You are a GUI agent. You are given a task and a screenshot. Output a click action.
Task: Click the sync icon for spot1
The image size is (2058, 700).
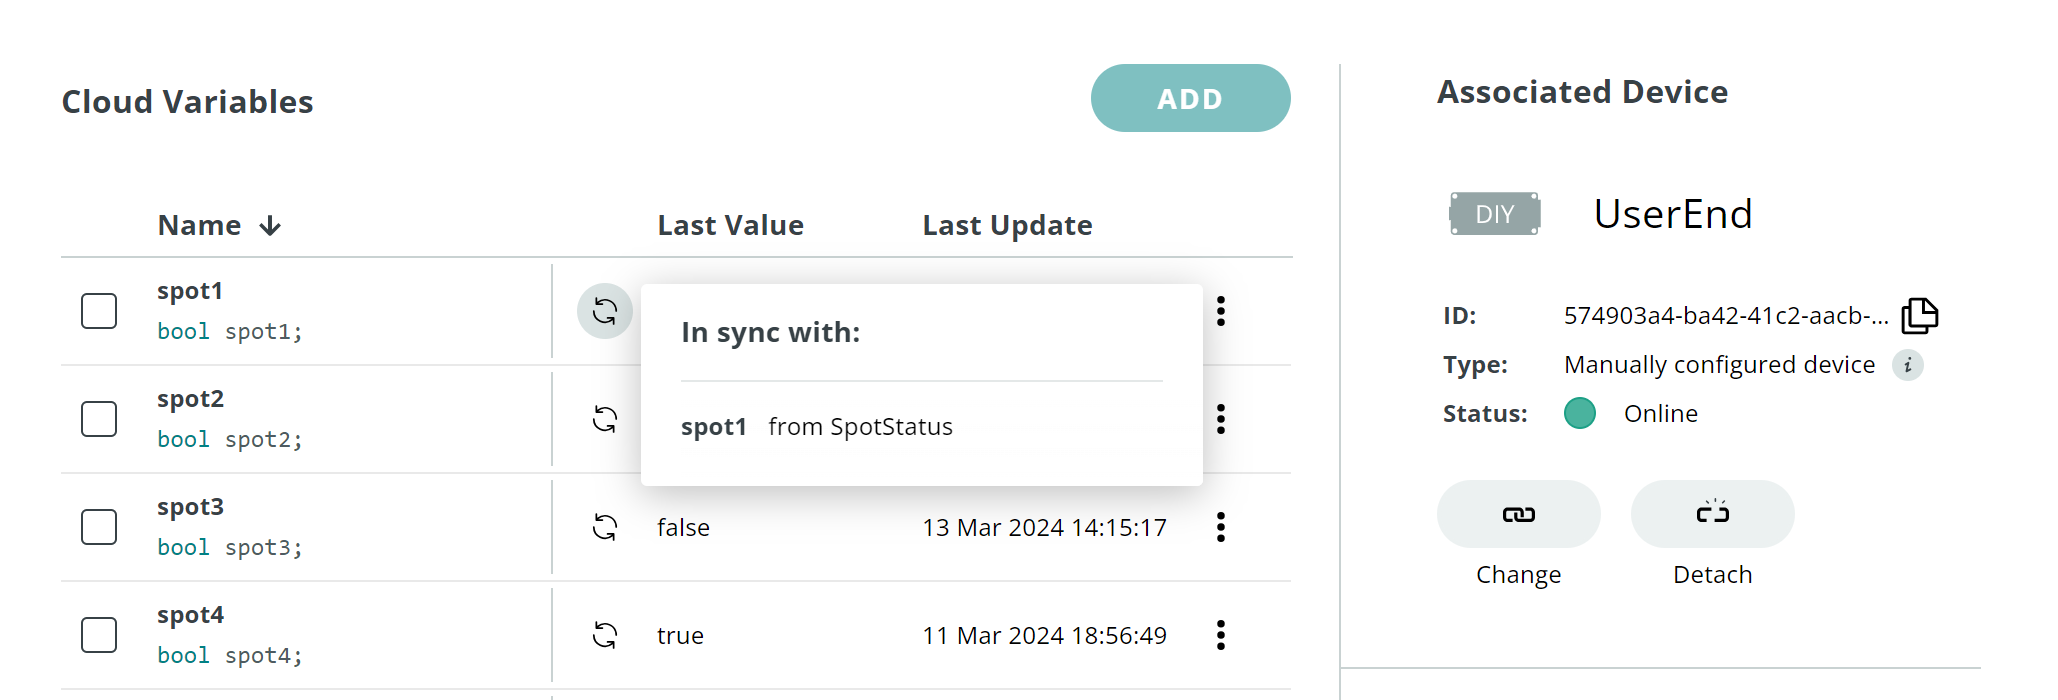coord(605,312)
